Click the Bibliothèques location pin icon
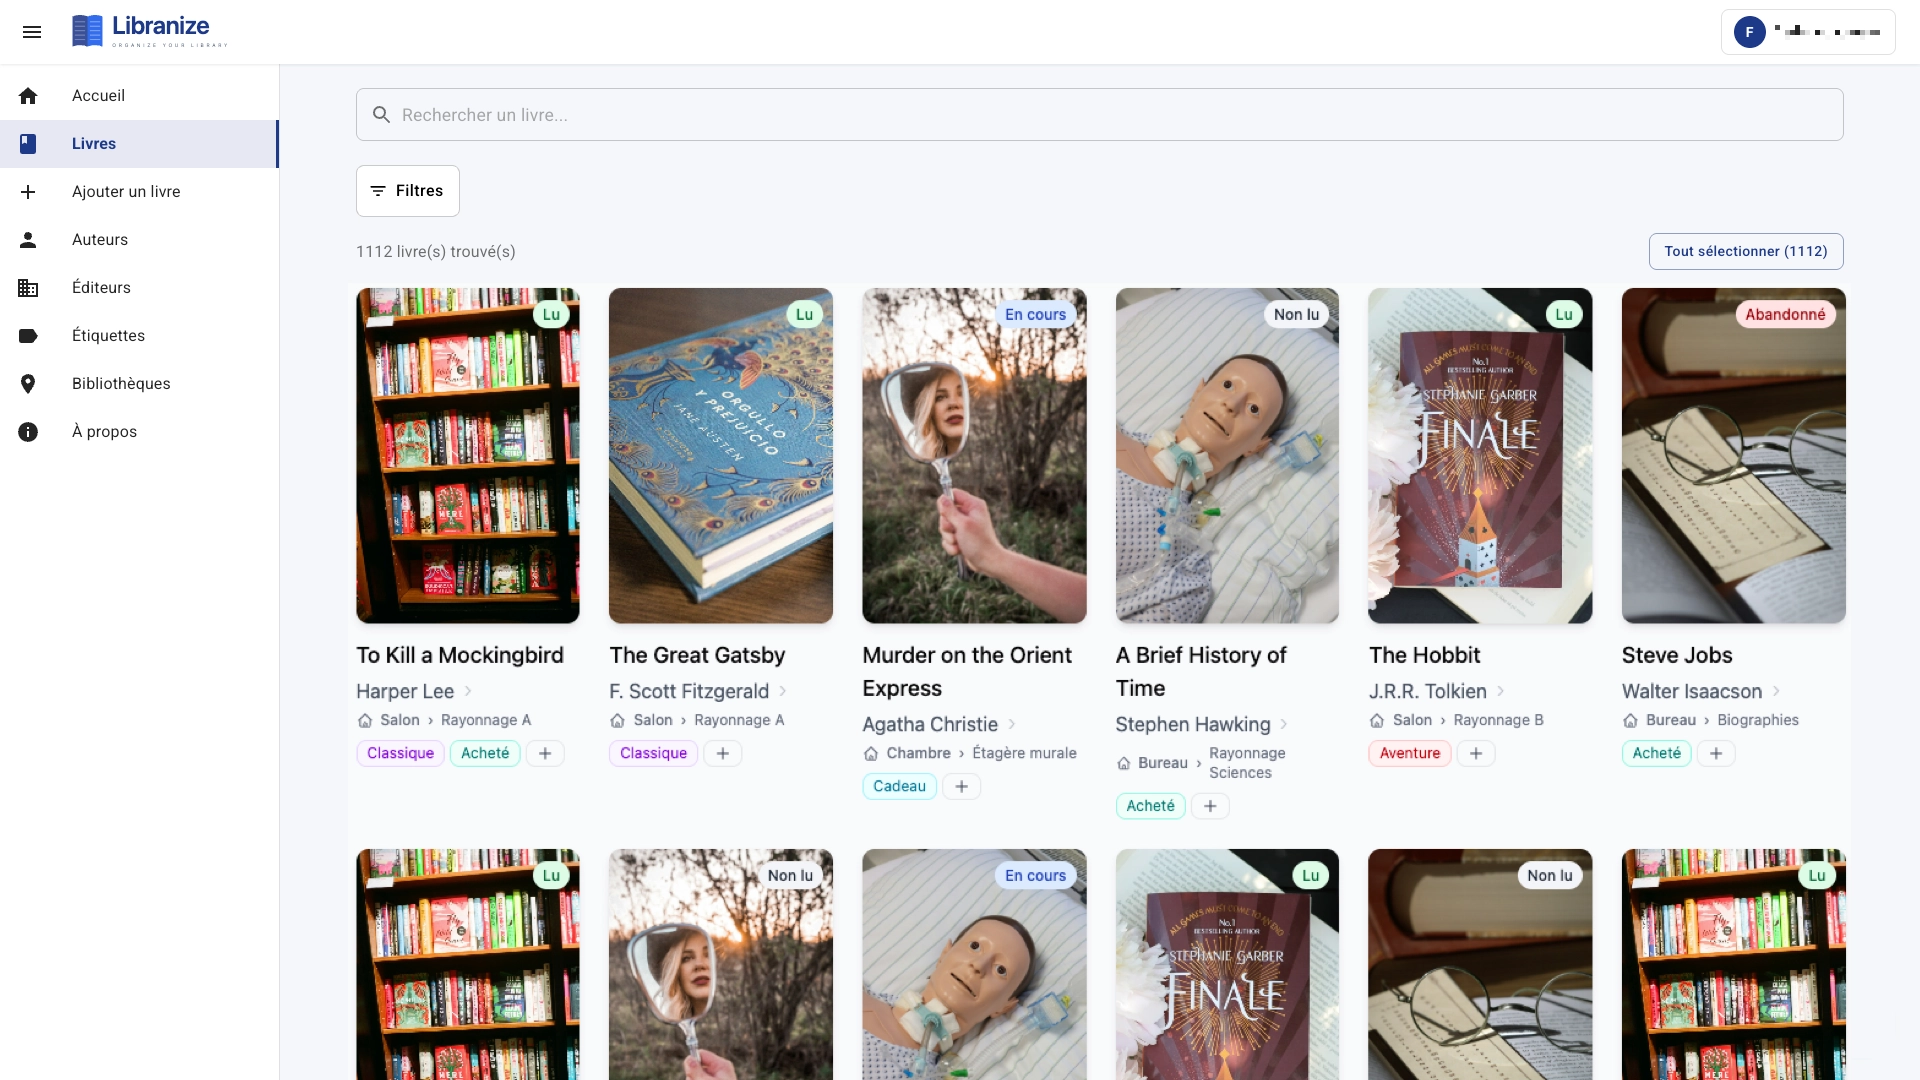The width and height of the screenshot is (1920, 1080). [29, 384]
